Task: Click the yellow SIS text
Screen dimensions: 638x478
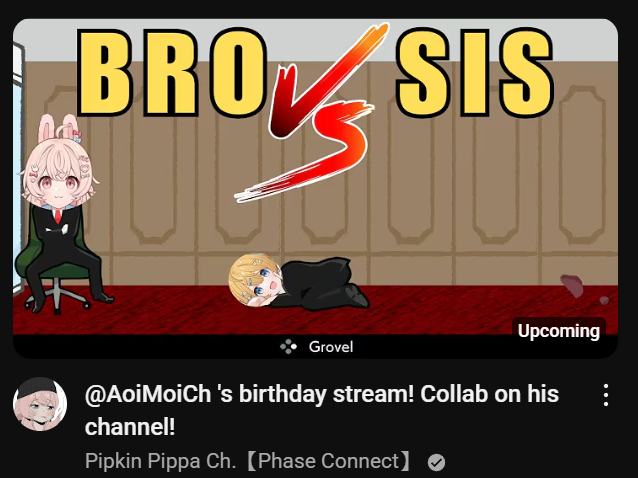Action: (475, 72)
